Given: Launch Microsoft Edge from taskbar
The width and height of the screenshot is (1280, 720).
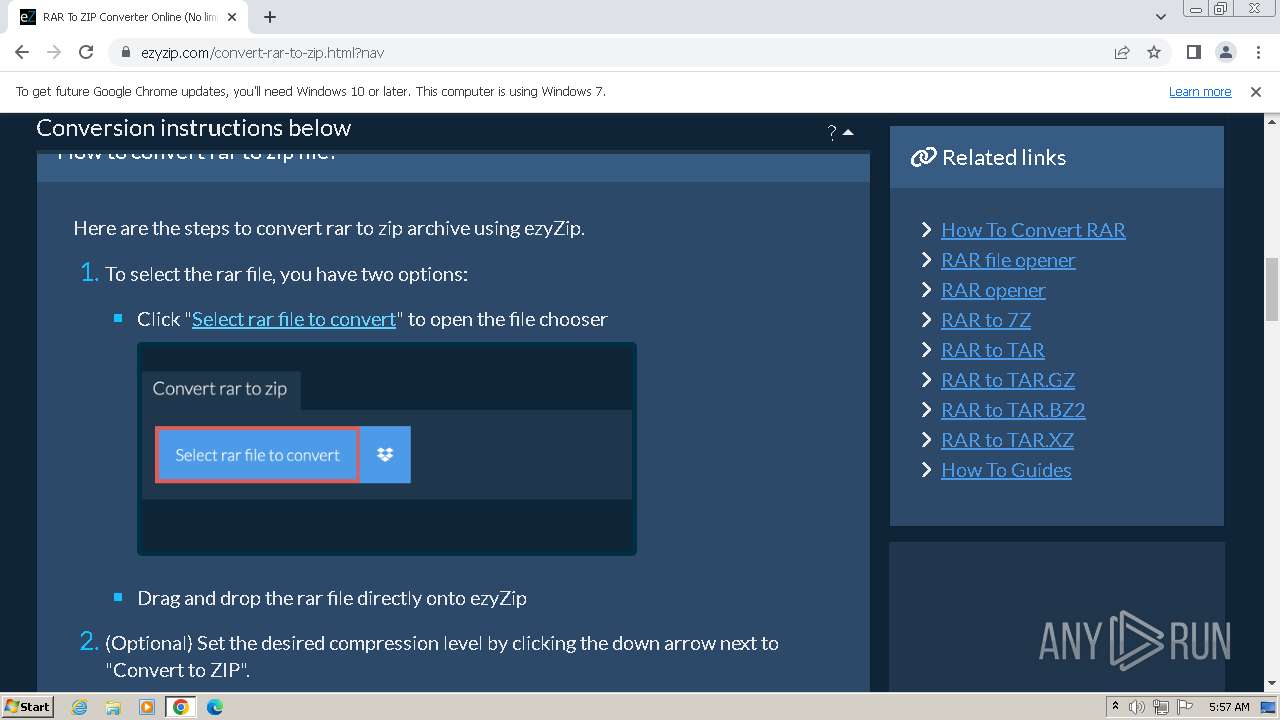Looking at the screenshot, I should (x=215, y=707).
